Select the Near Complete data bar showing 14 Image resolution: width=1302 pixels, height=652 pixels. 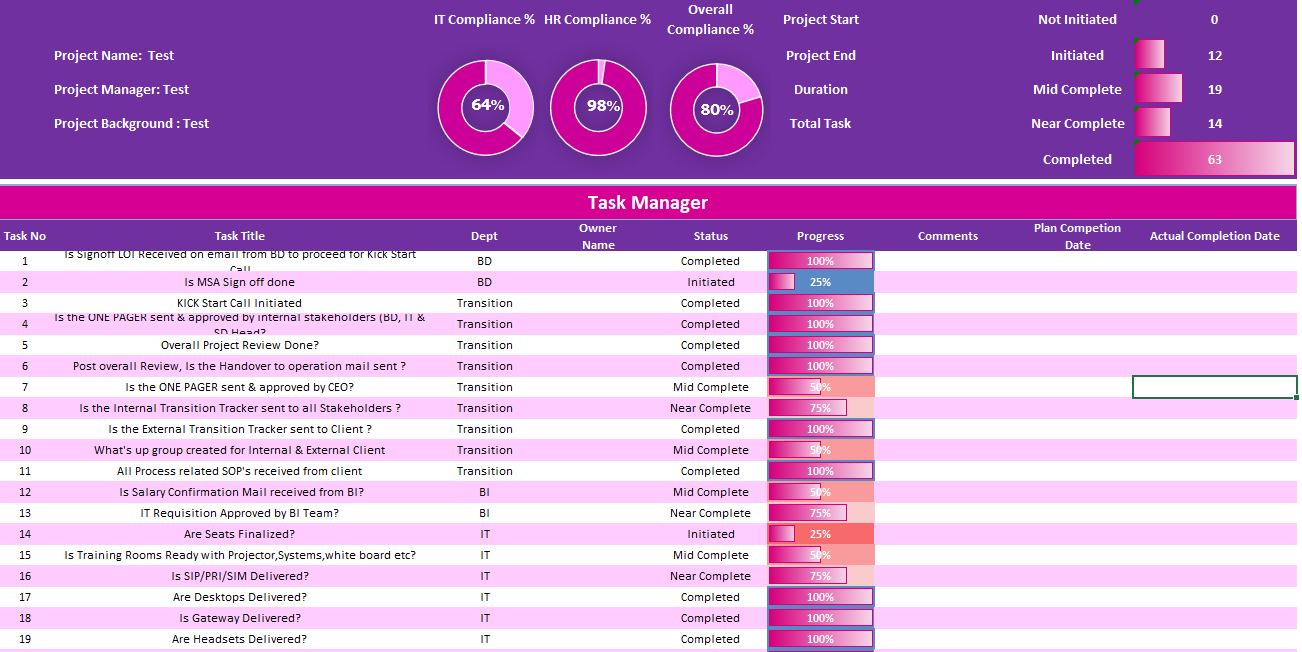(x=1152, y=123)
